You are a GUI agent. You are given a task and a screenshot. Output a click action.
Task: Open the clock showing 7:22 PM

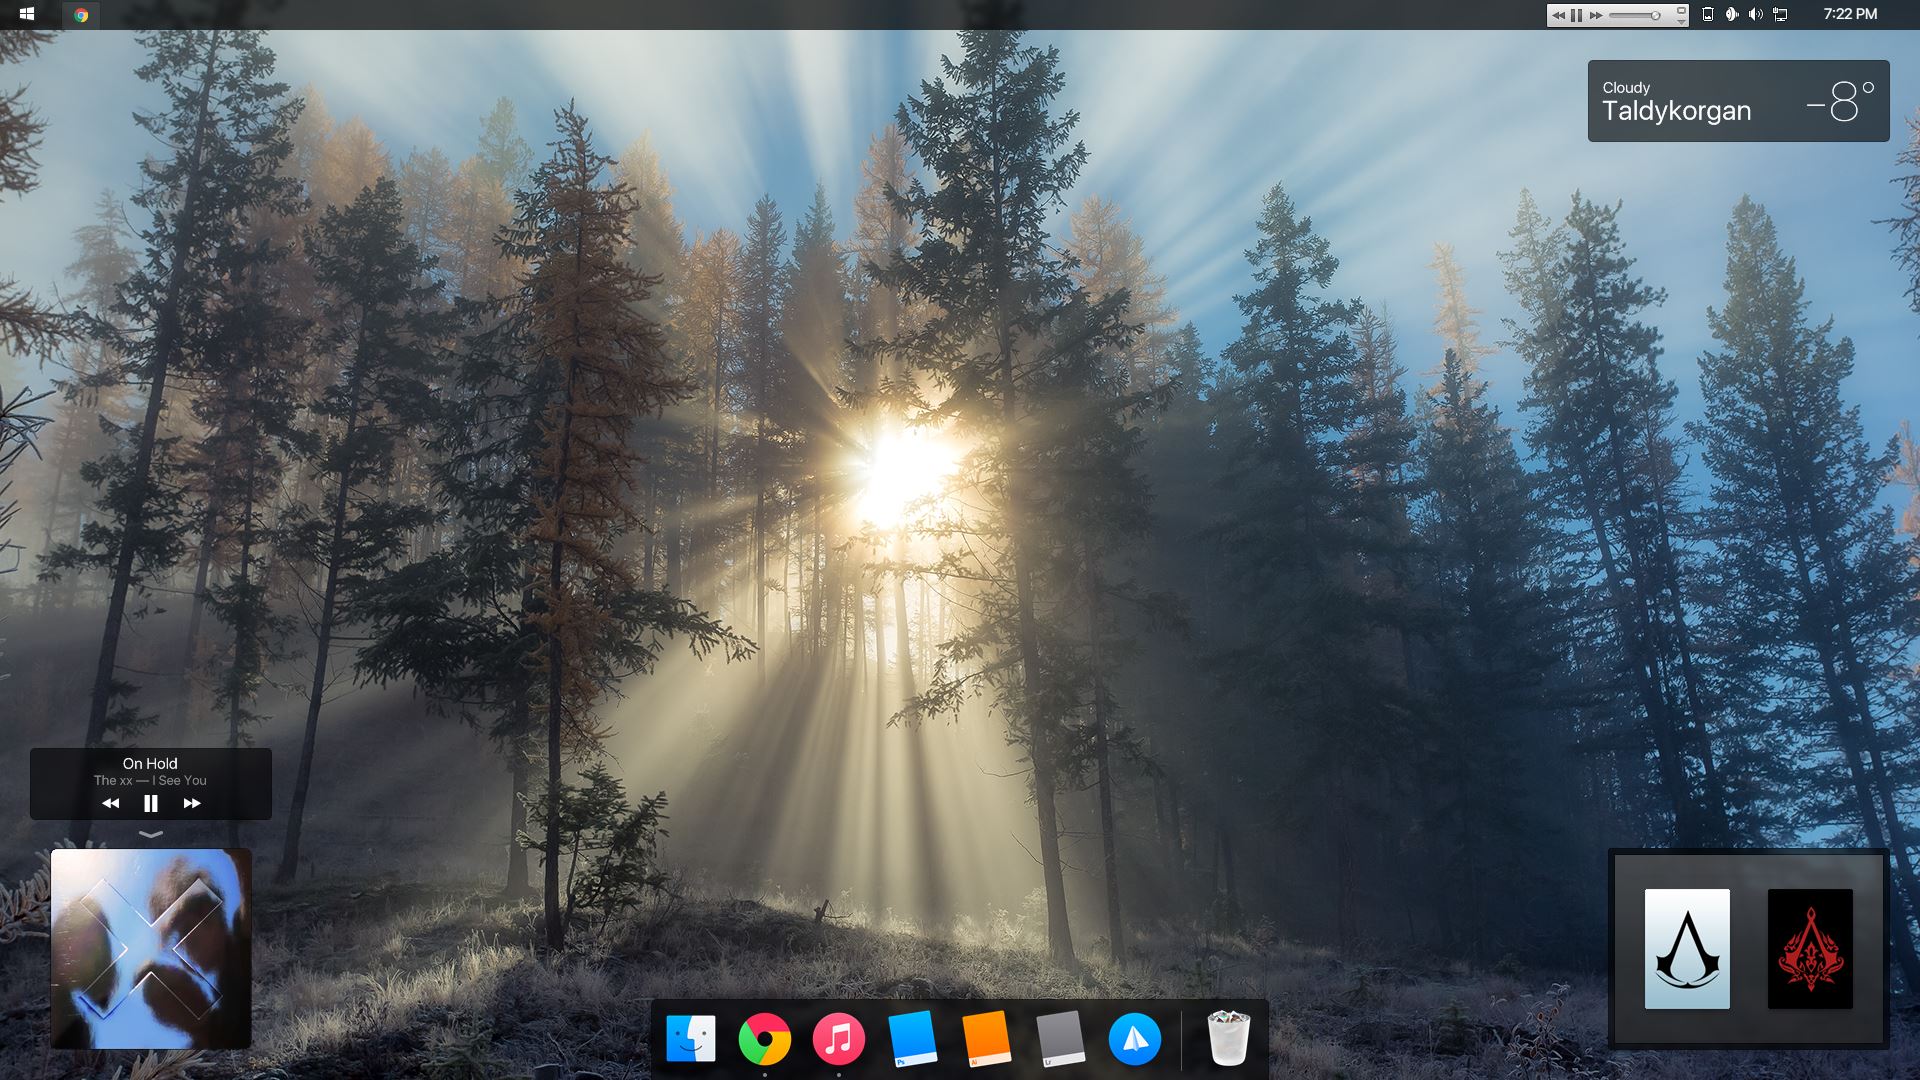click(x=1849, y=14)
